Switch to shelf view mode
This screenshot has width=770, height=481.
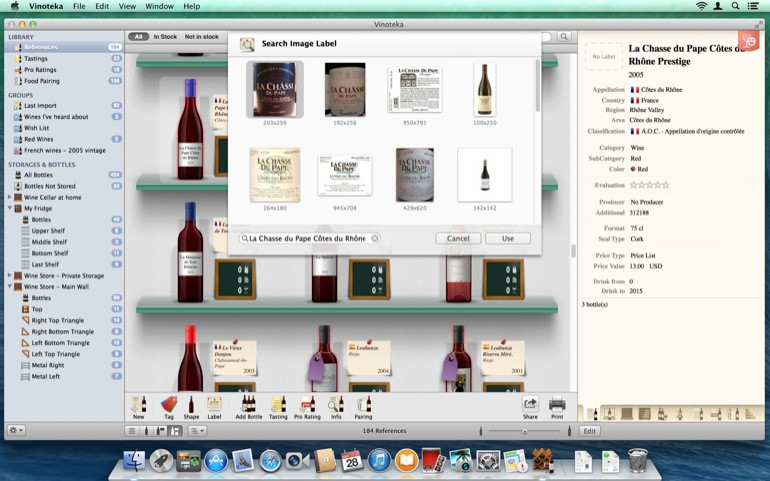point(175,431)
